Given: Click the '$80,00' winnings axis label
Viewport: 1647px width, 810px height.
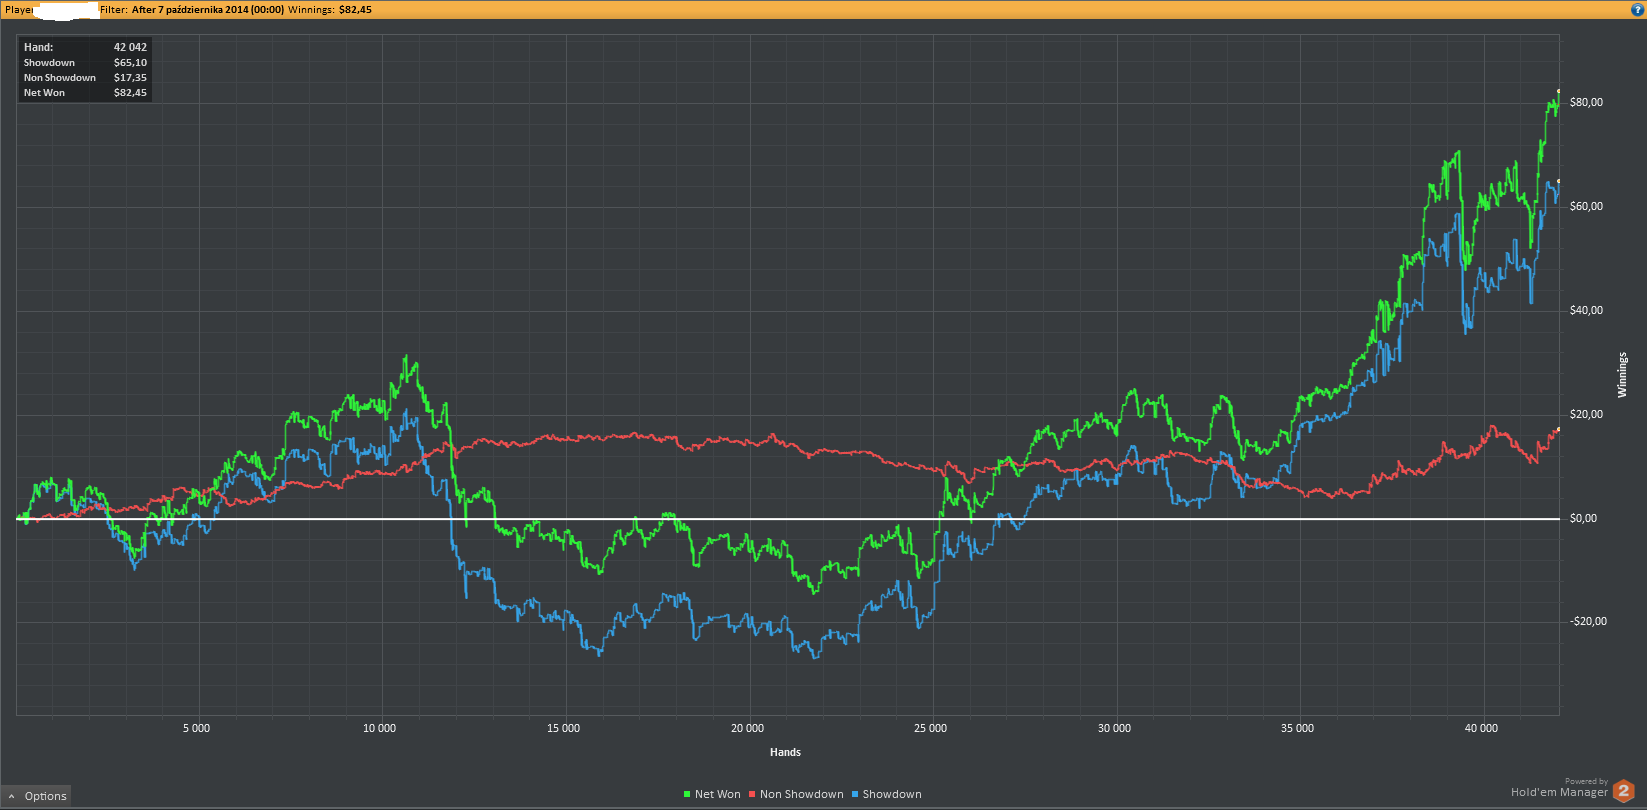Looking at the screenshot, I should click(x=1586, y=102).
